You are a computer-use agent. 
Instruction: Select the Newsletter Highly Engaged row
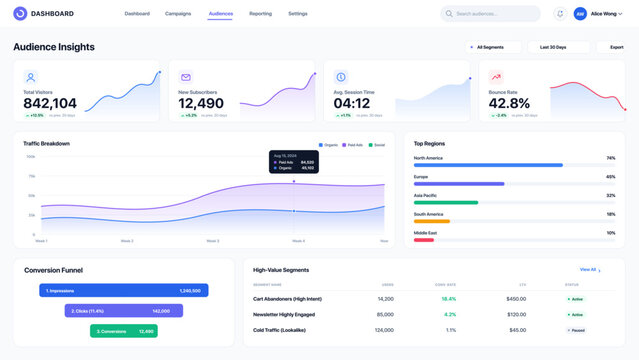pos(434,315)
